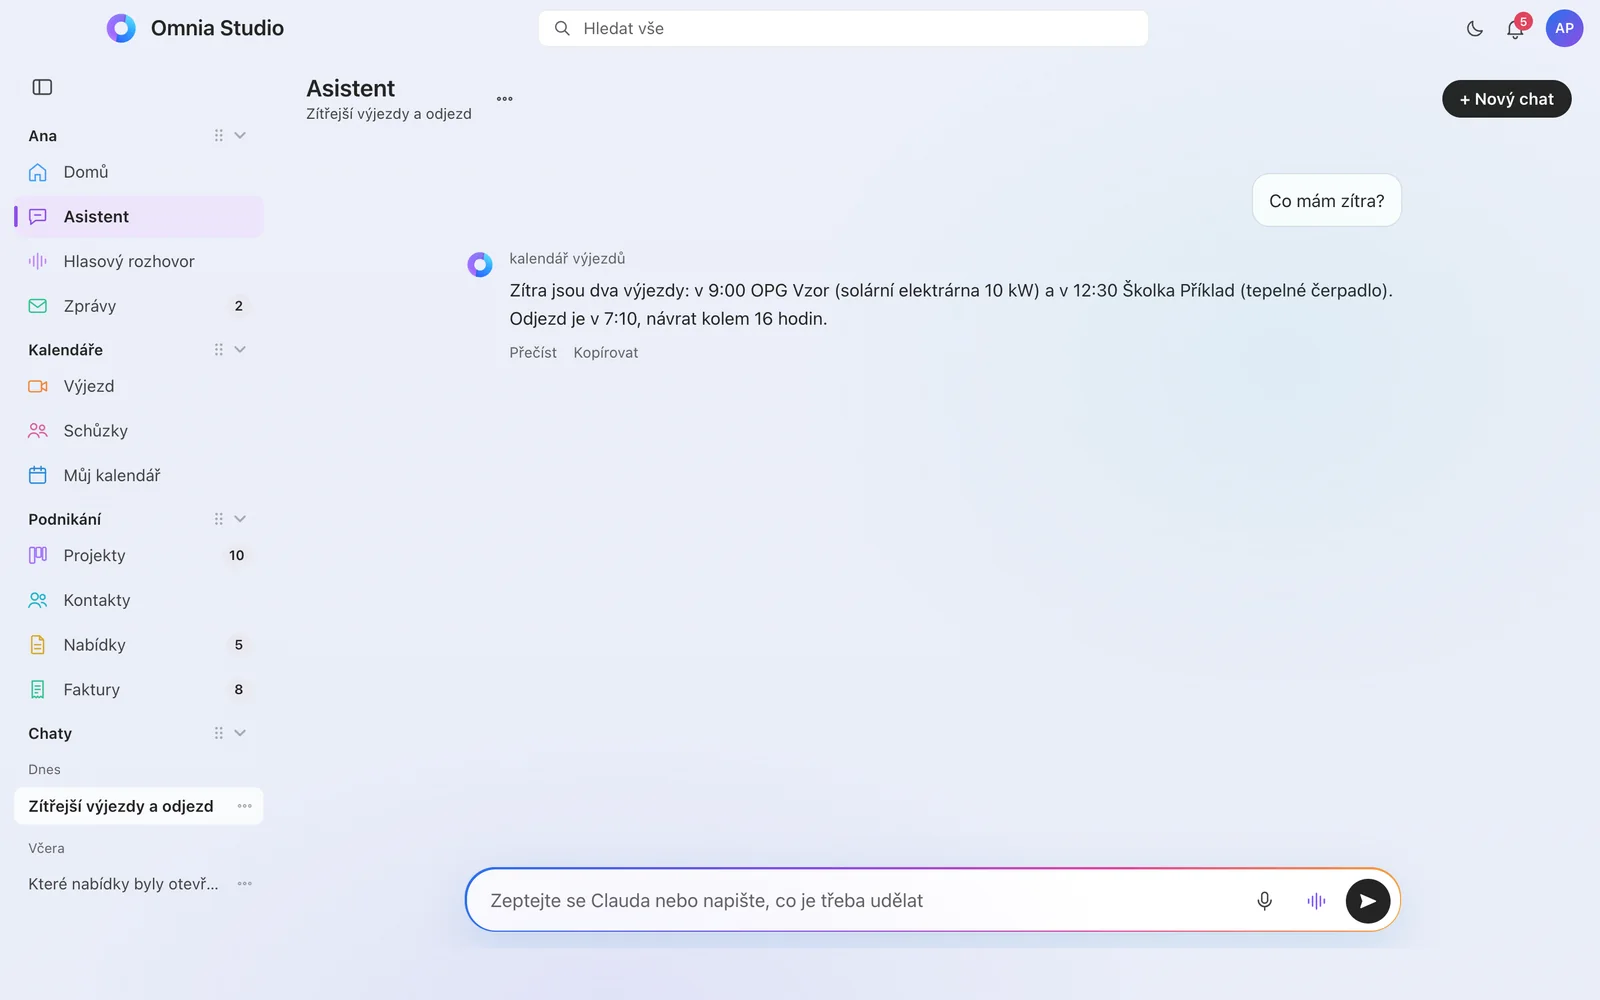Grab the Chaty section drag handle

tap(218, 733)
